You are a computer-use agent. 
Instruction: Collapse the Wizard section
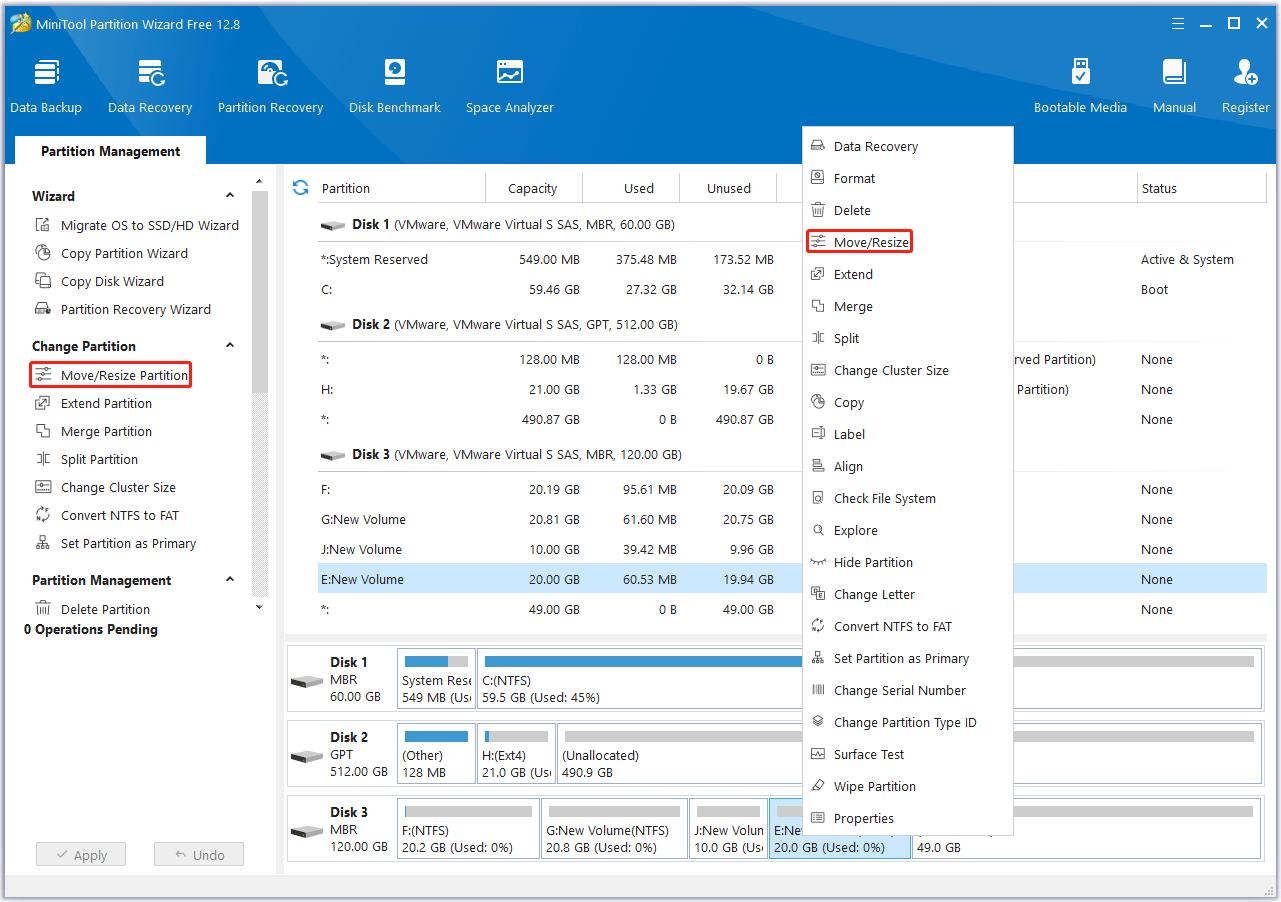[229, 196]
